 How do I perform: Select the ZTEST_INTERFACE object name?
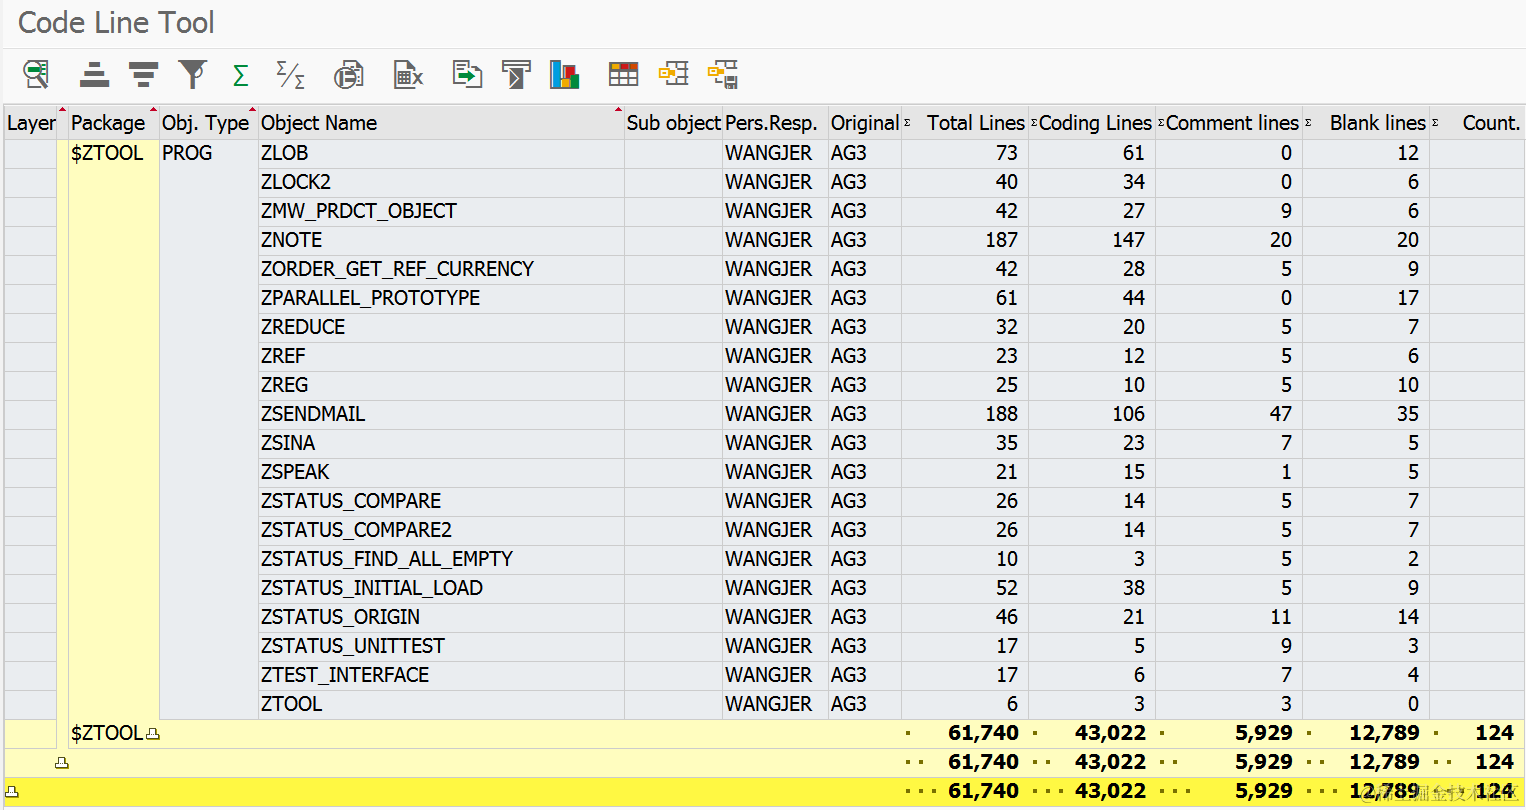coord(345,675)
